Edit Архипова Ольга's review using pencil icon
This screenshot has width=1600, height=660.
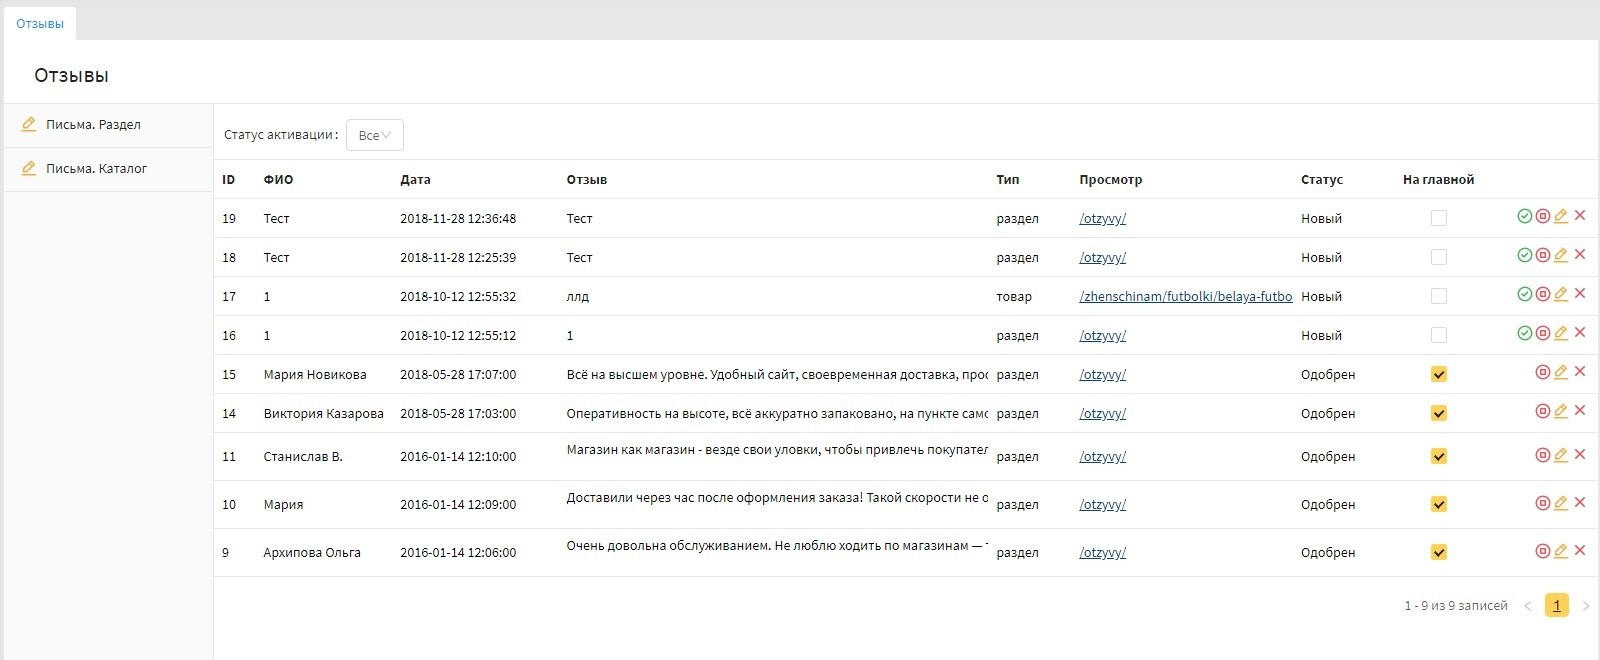click(x=1561, y=551)
